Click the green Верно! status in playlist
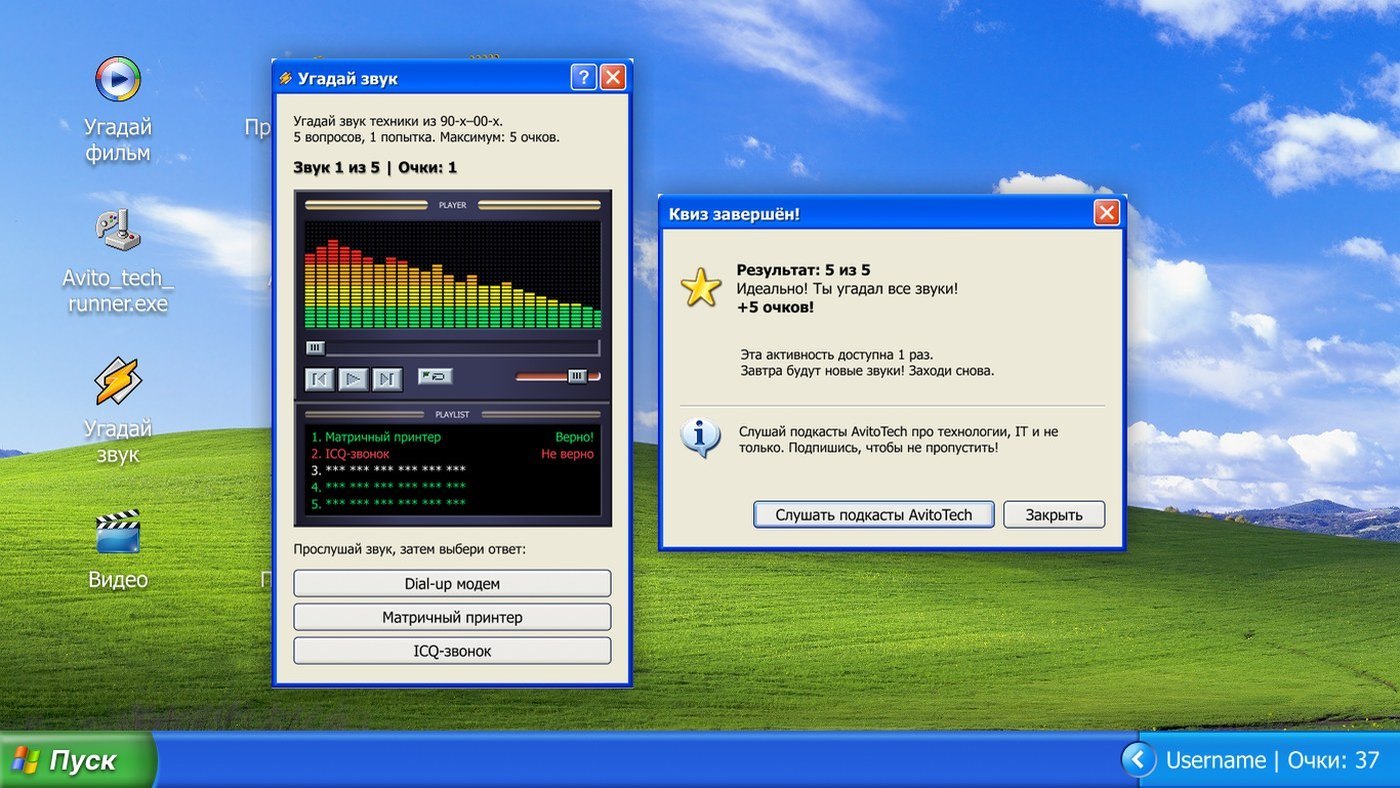This screenshot has width=1400, height=788. [x=574, y=437]
